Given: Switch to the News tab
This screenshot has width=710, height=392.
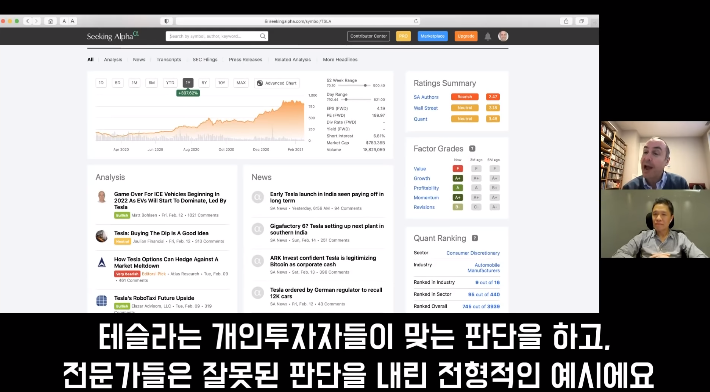Looking at the screenshot, I should click(139, 59).
